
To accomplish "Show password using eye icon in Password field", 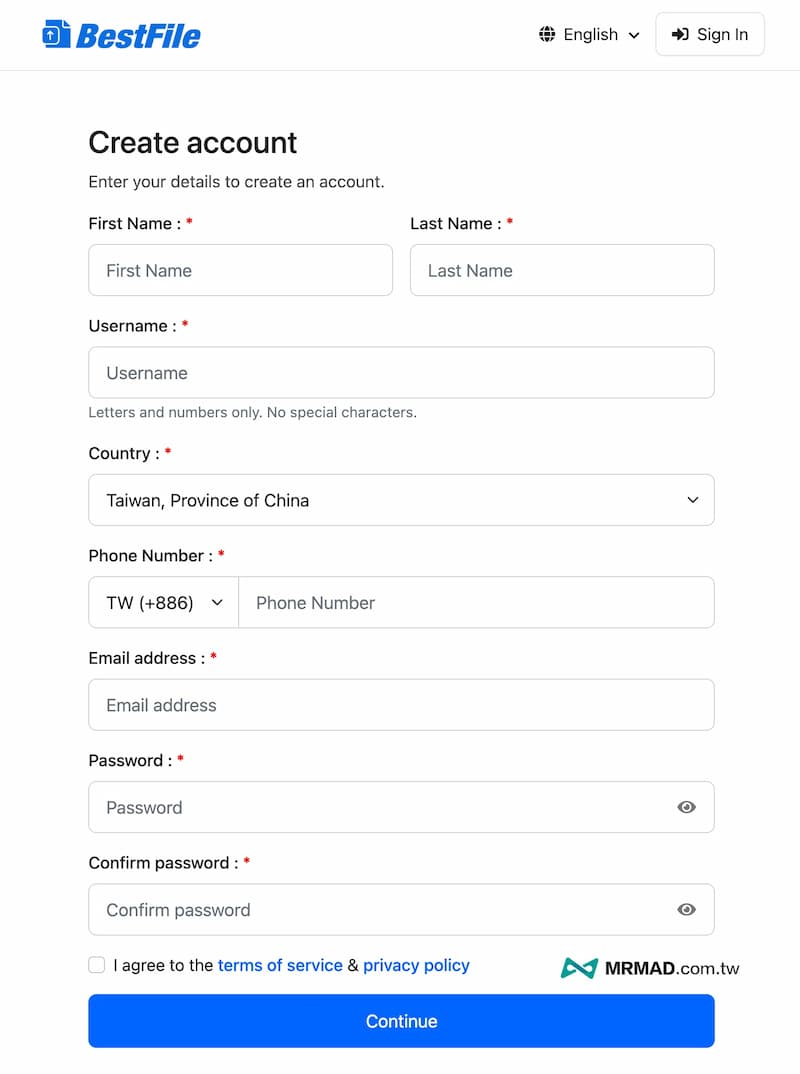I will 686,807.
